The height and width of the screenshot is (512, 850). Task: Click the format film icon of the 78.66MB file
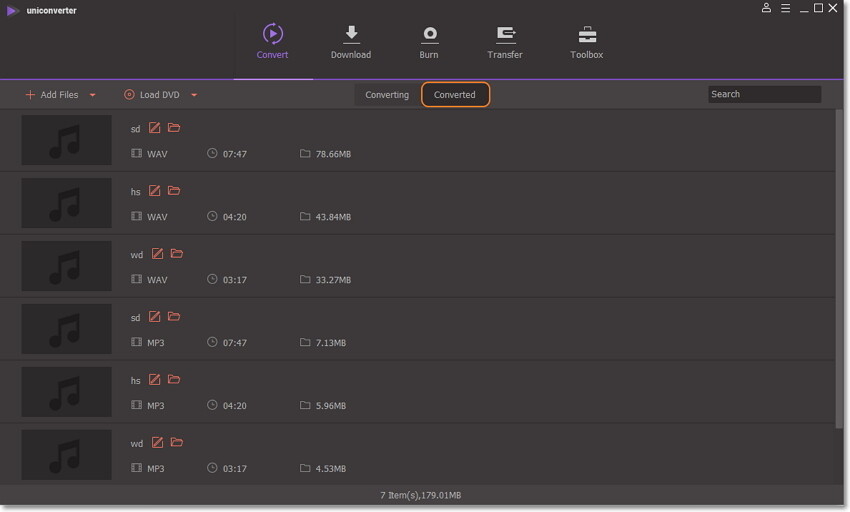coord(137,153)
